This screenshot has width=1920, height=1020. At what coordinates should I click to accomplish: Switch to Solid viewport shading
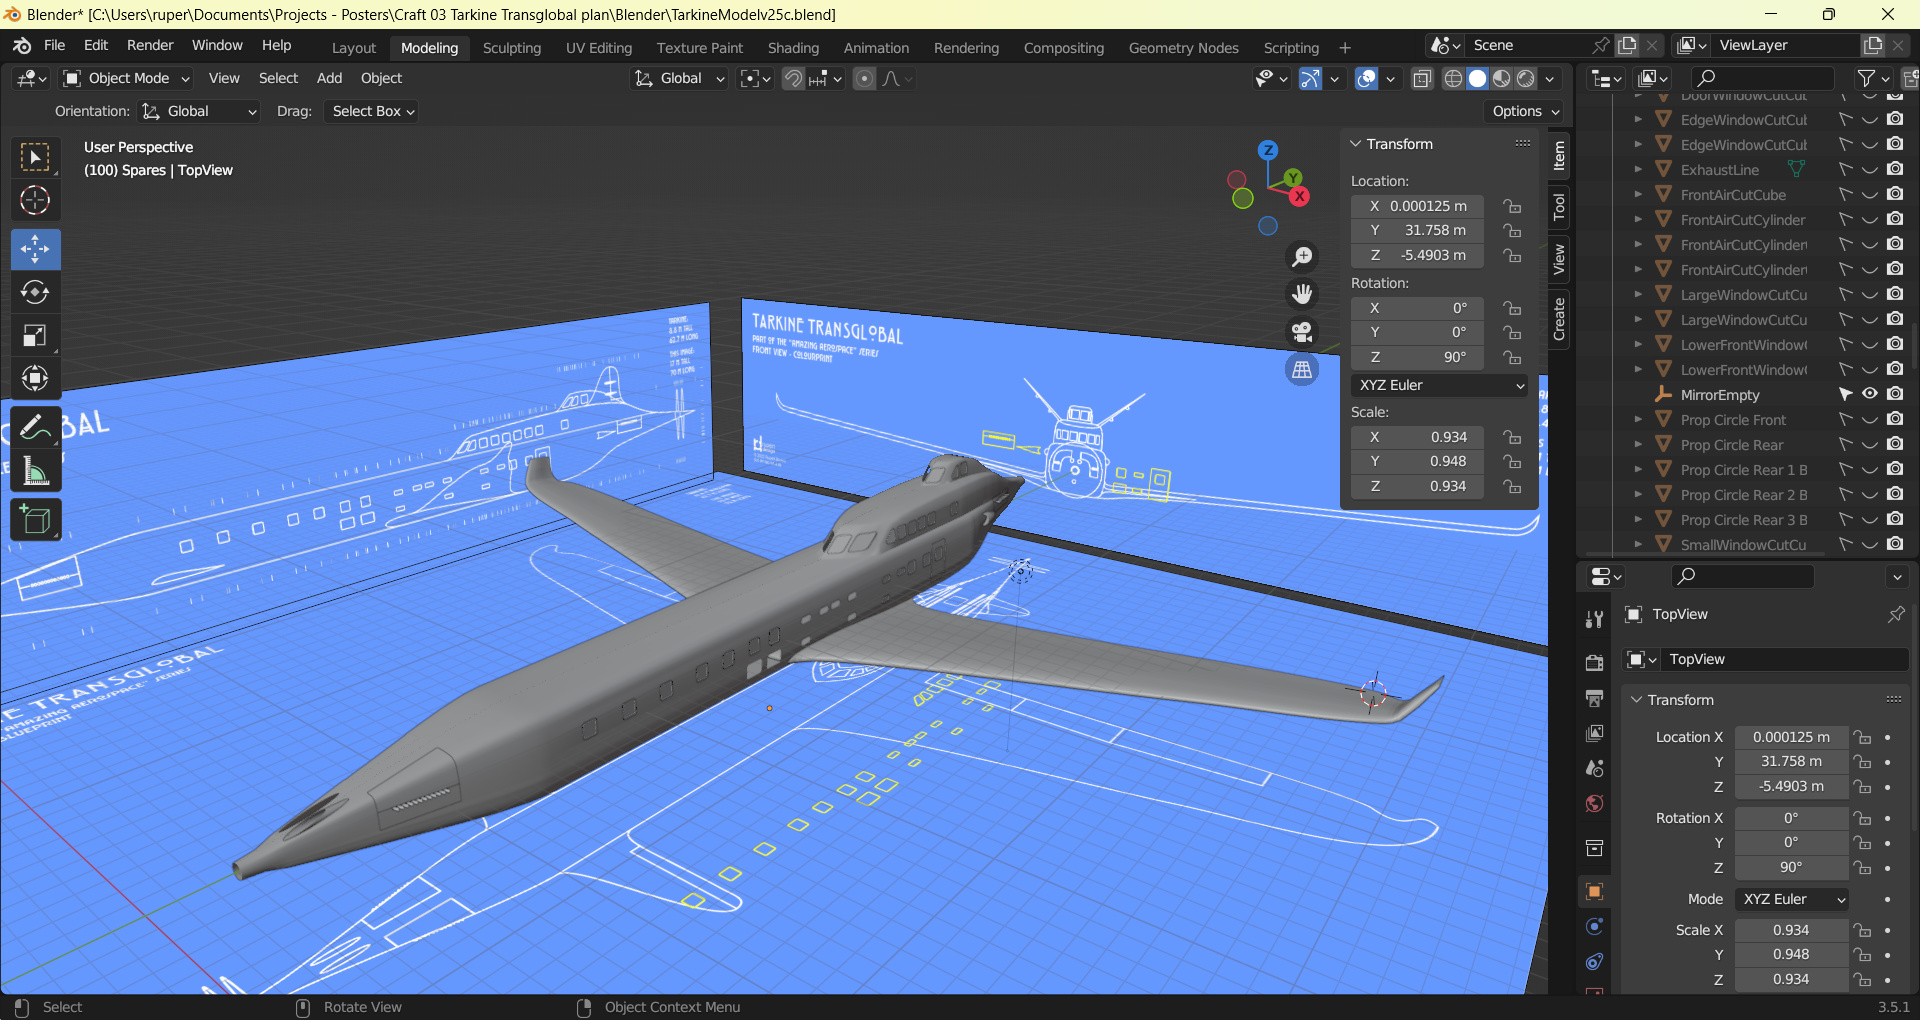tap(1477, 79)
